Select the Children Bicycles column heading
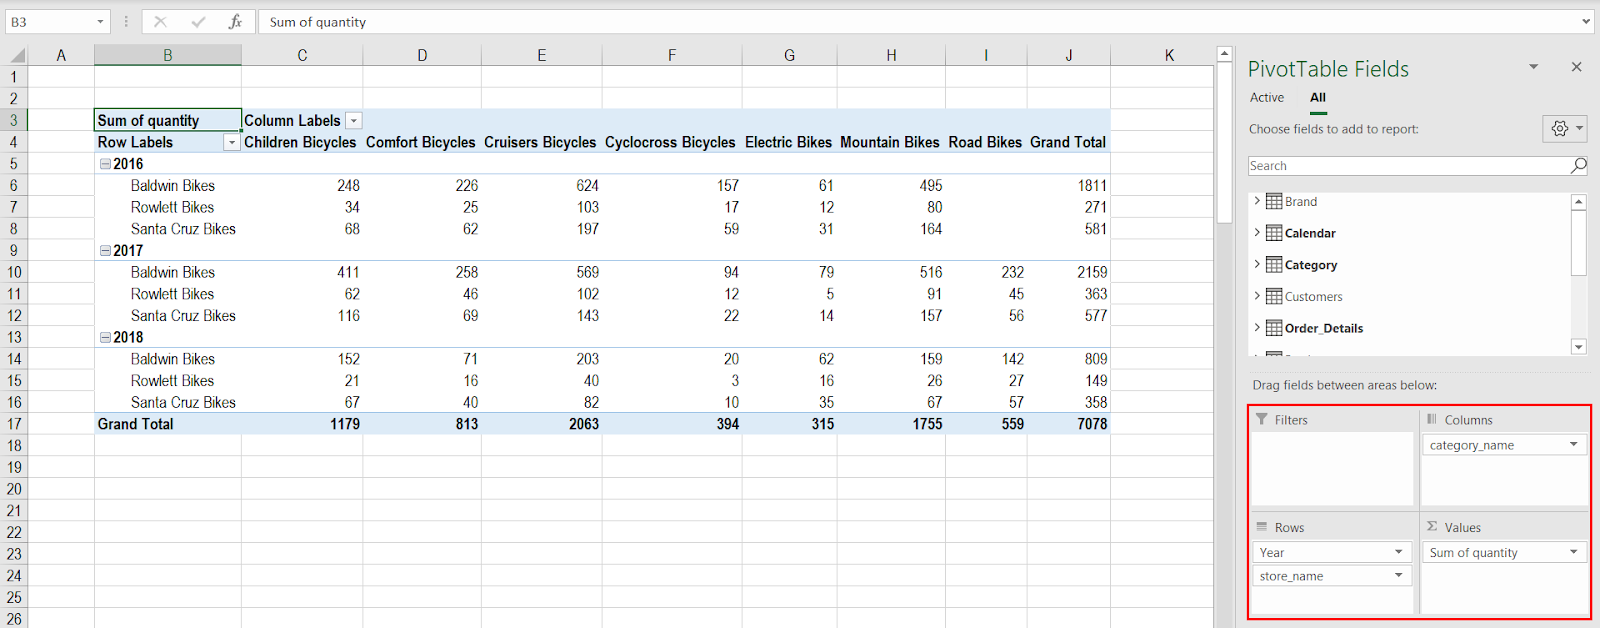1600x628 pixels. coord(300,142)
